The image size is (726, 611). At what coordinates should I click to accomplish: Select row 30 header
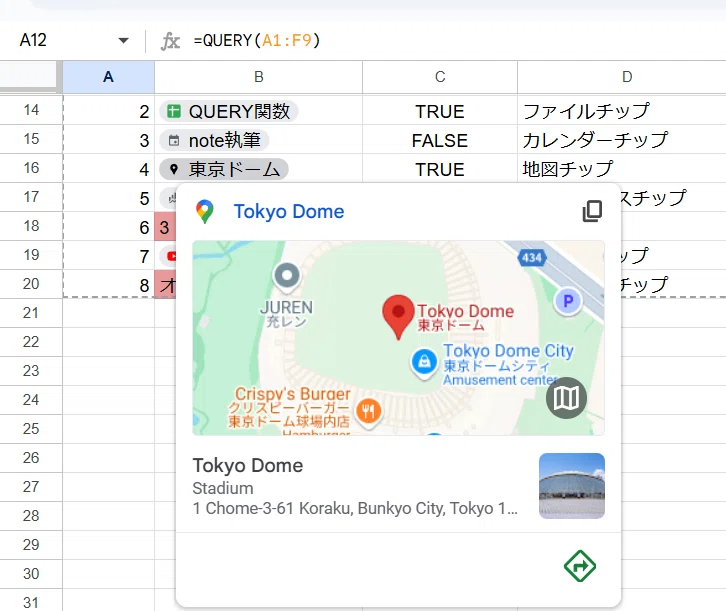(31, 574)
